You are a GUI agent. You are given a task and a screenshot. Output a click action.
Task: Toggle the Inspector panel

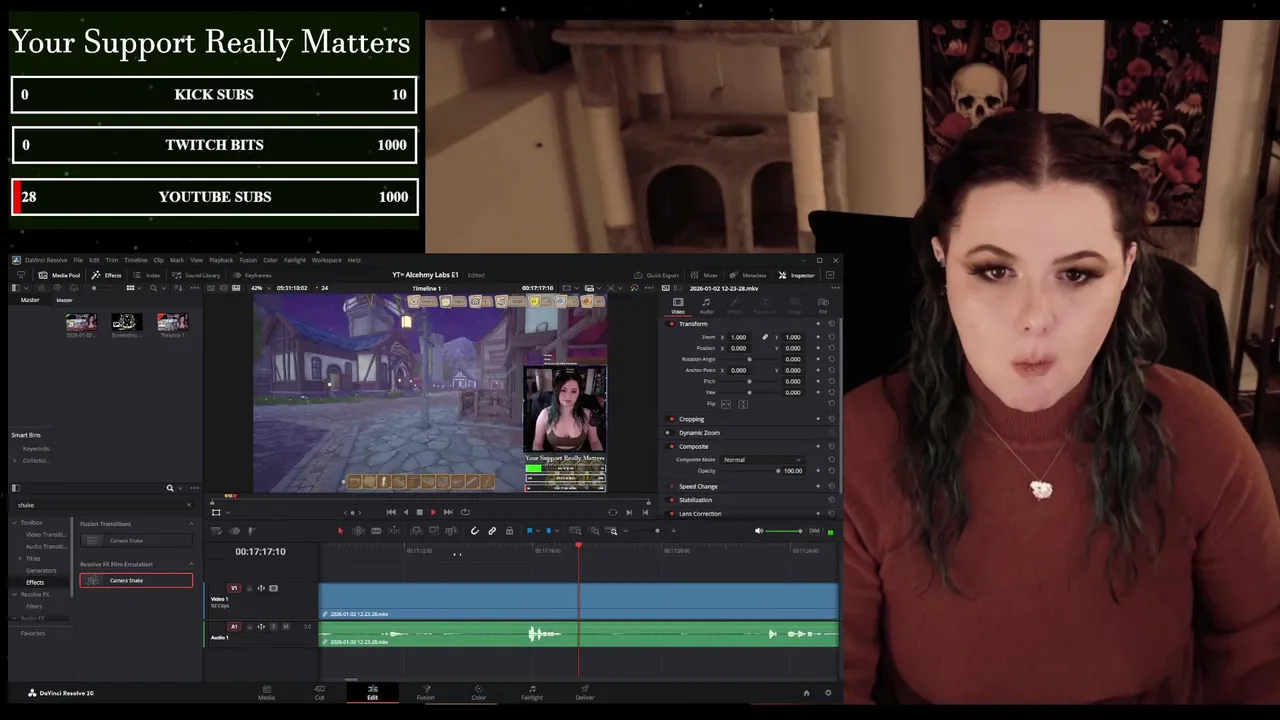click(x=797, y=275)
